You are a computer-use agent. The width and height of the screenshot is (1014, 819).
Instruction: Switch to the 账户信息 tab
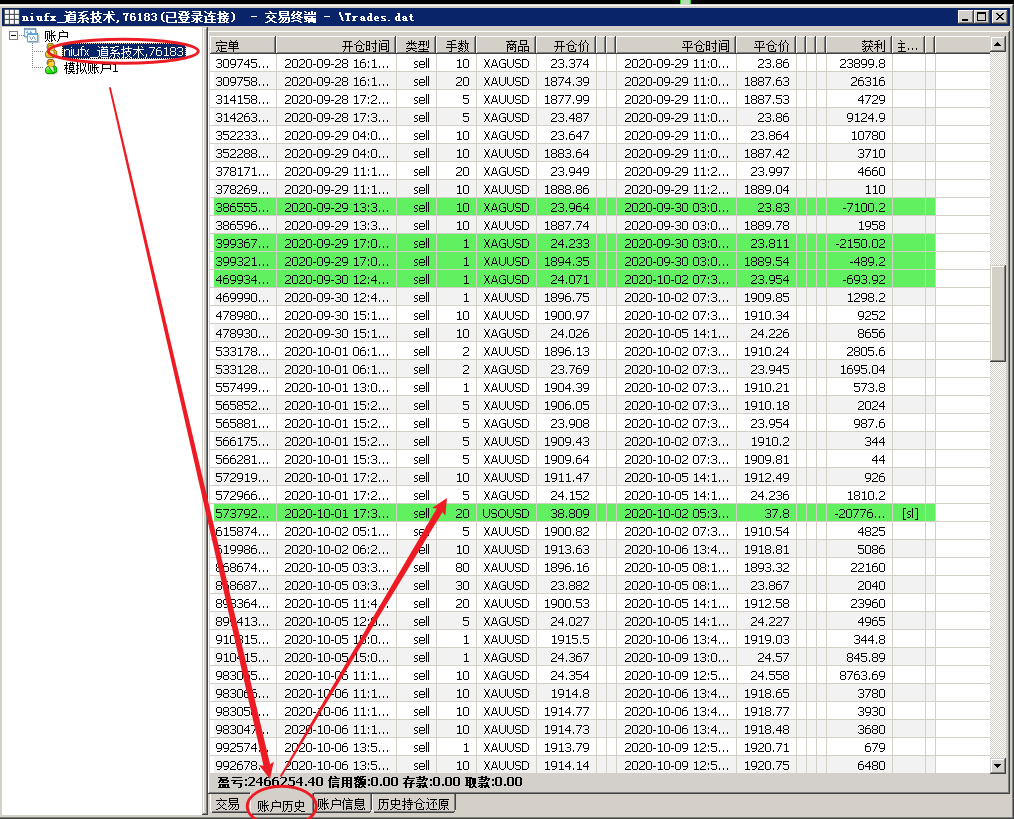point(341,804)
